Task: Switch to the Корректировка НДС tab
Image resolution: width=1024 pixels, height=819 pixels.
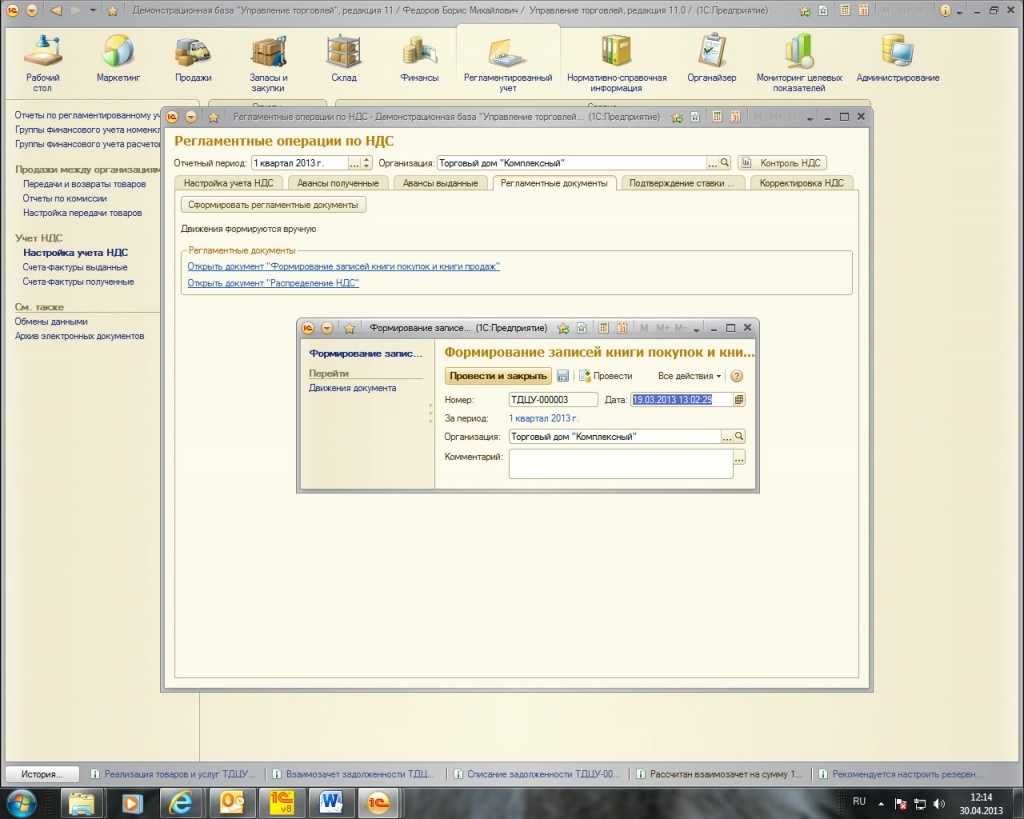Action: [x=801, y=183]
